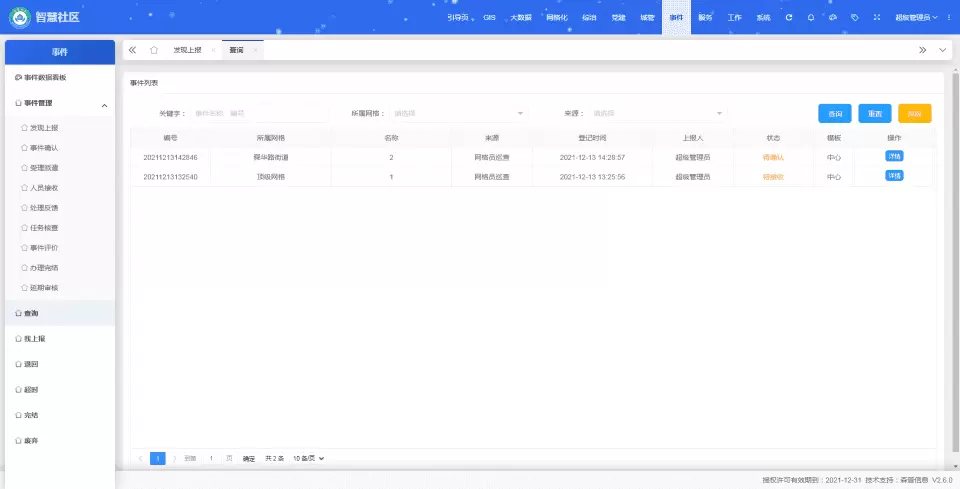Open the 城管 menu
Image resolution: width=960 pixels, height=489 pixels.
tap(647, 18)
